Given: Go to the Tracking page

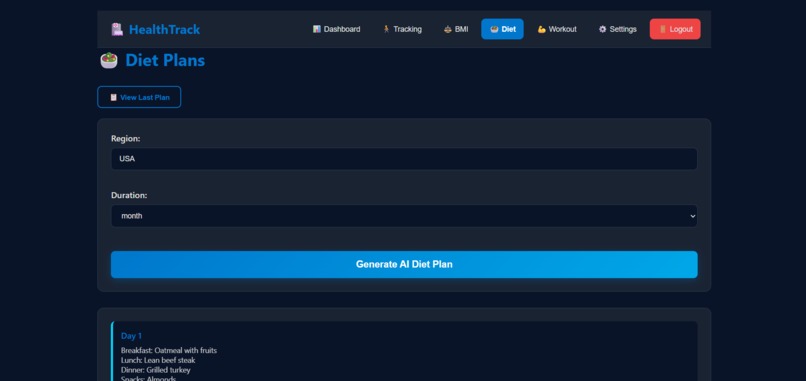Looking at the screenshot, I should pyautogui.click(x=402, y=29).
